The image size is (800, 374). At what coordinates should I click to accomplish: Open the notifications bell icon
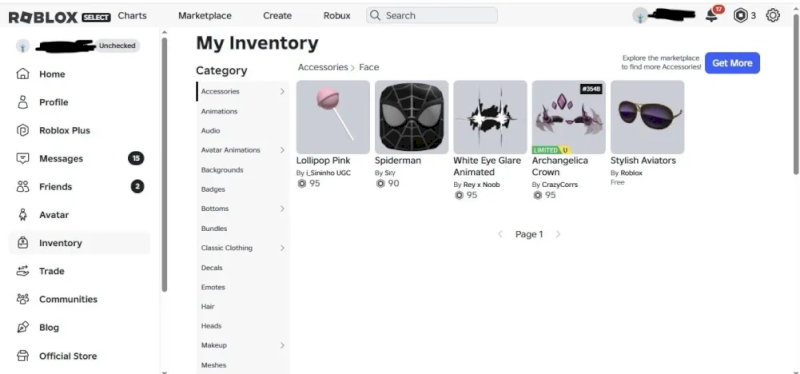[712, 15]
